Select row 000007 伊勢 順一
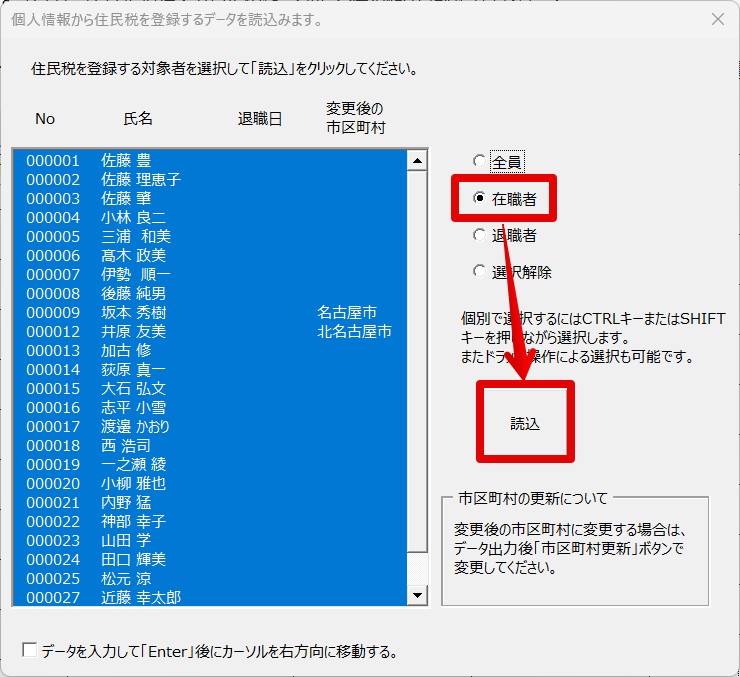 pos(210,274)
